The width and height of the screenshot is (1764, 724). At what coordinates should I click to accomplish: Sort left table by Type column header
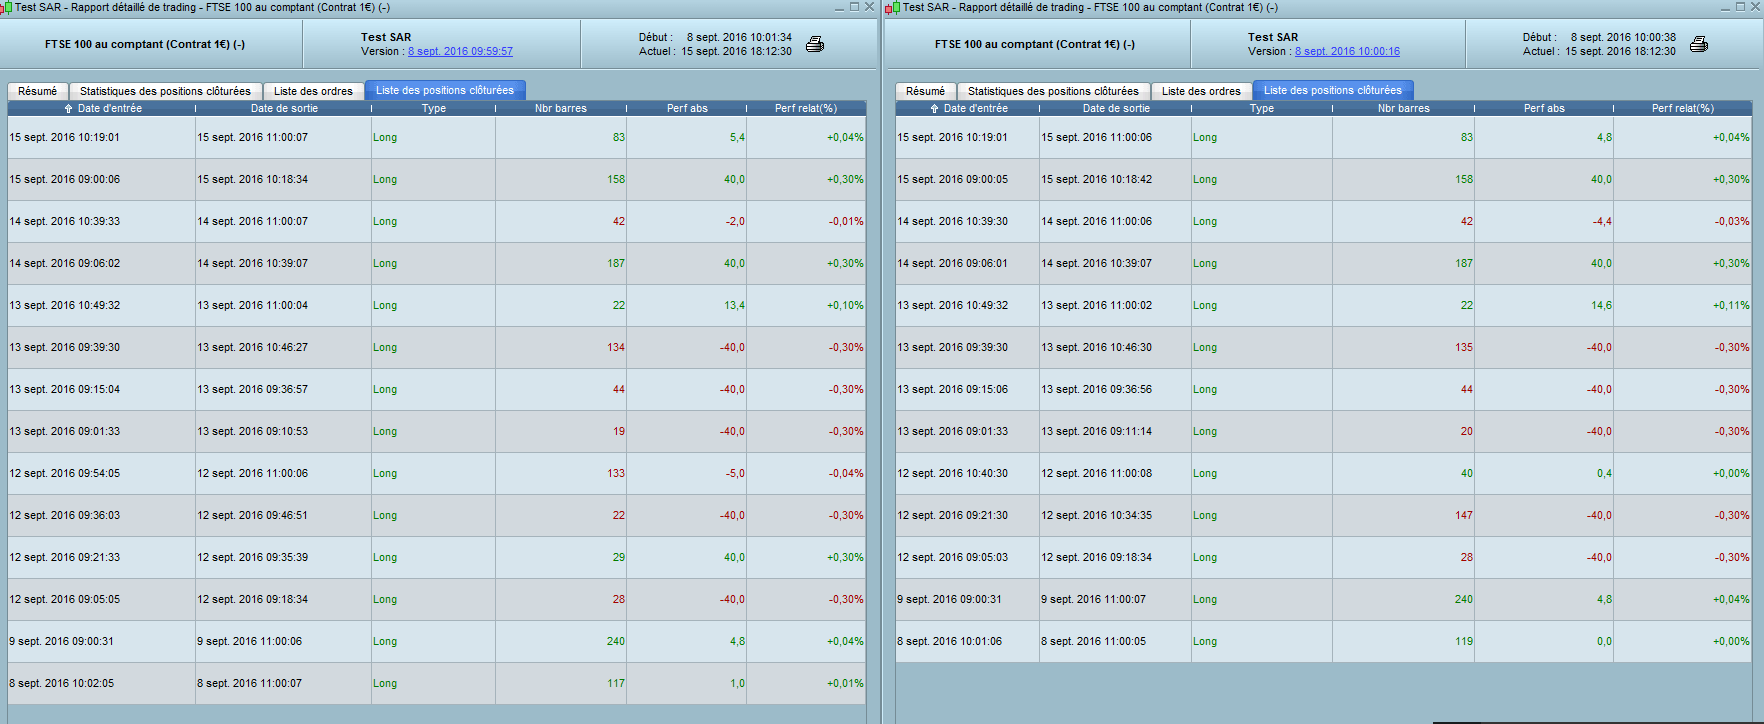(x=434, y=108)
